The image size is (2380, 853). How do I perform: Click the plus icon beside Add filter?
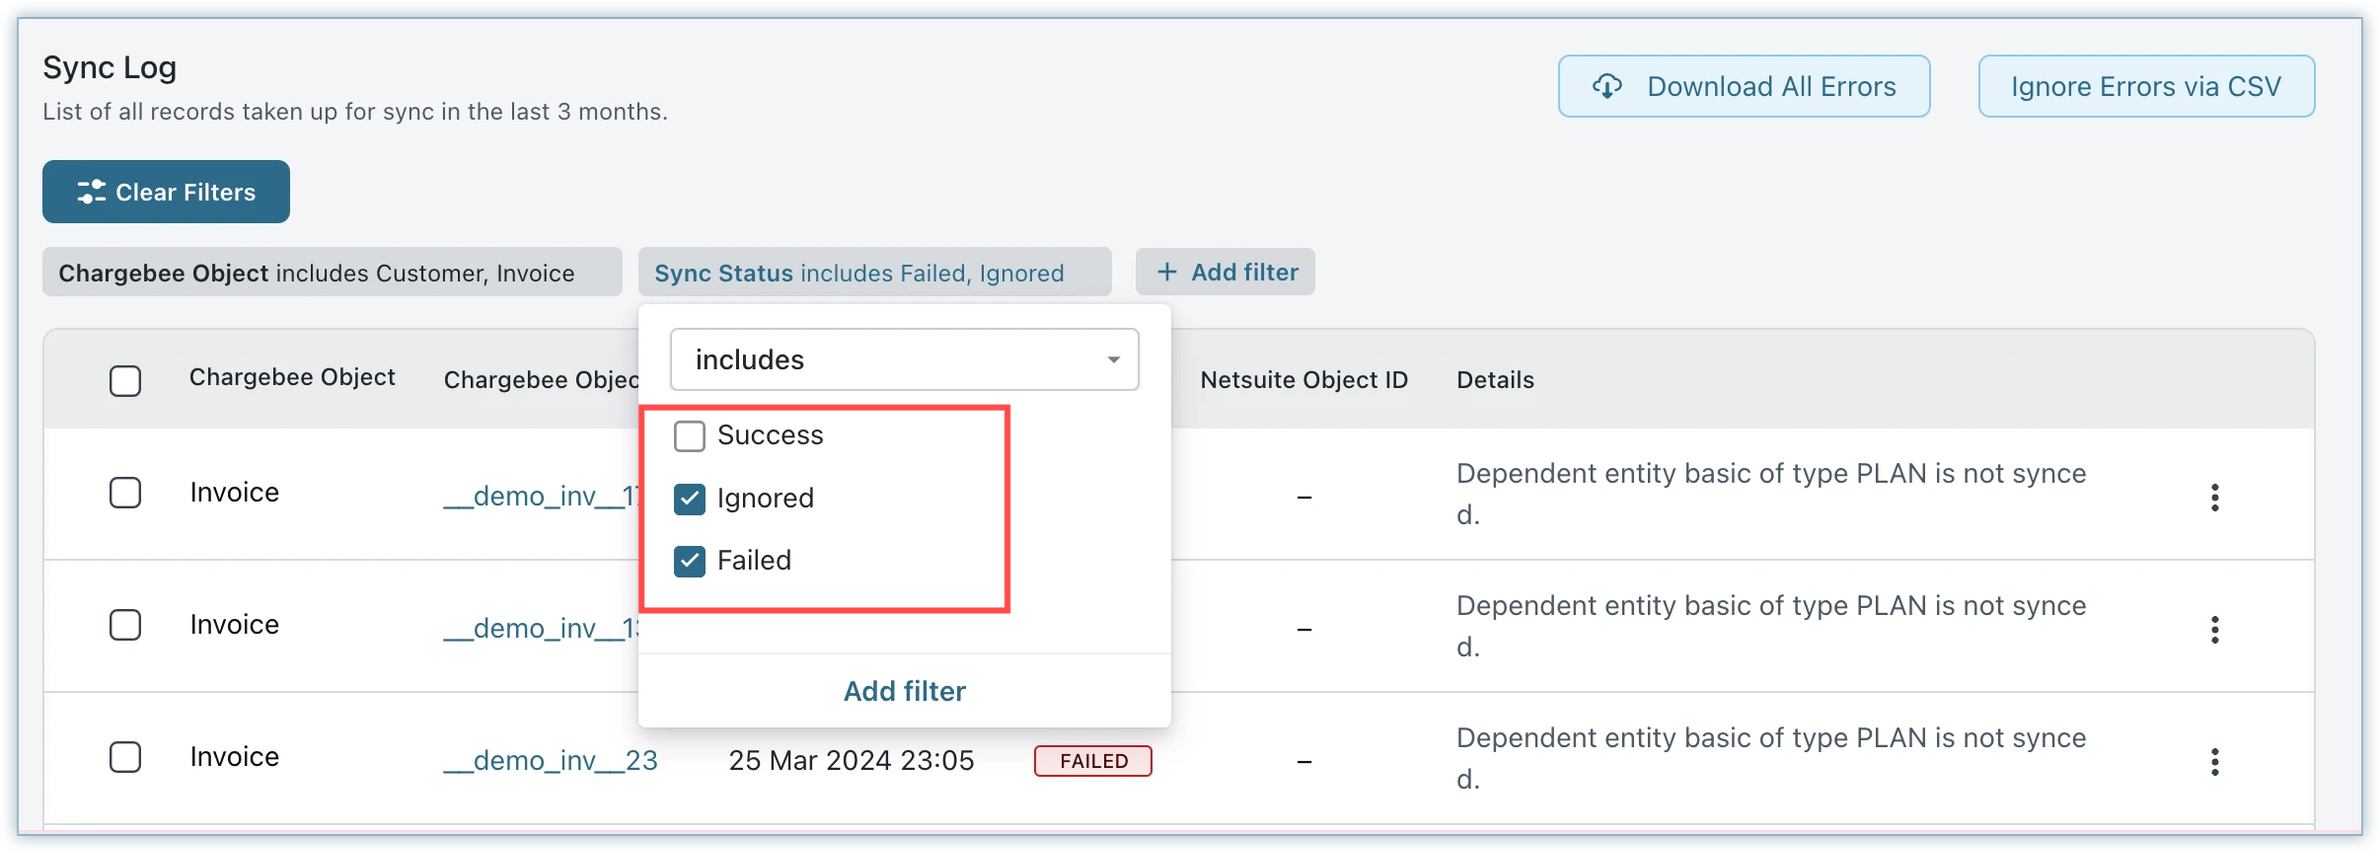click(1166, 272)
